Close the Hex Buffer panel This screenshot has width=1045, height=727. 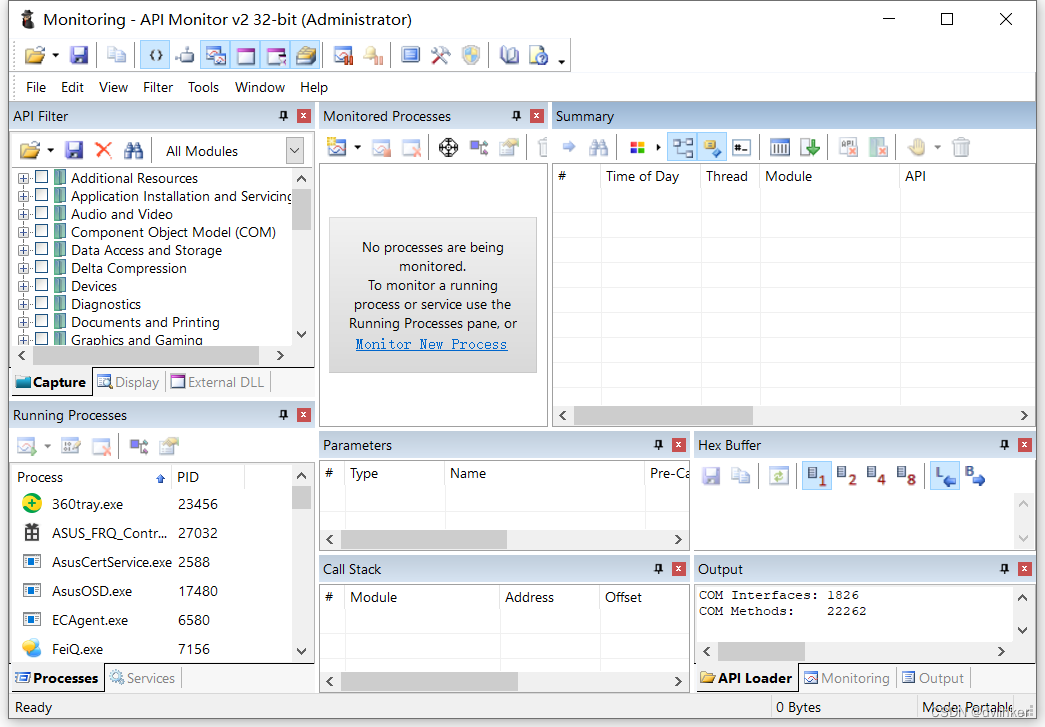pos(1025,445)
